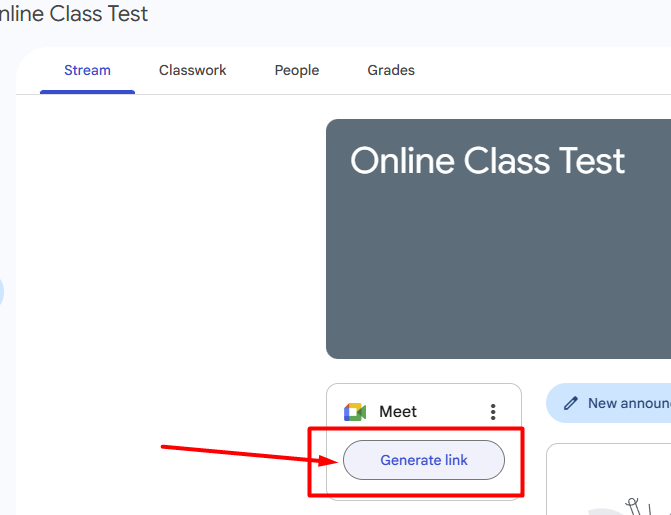The height and width of the screenshot is (515, 671).
Task: Click the partial blue circle at left edge
Action: tap(2, 293)
